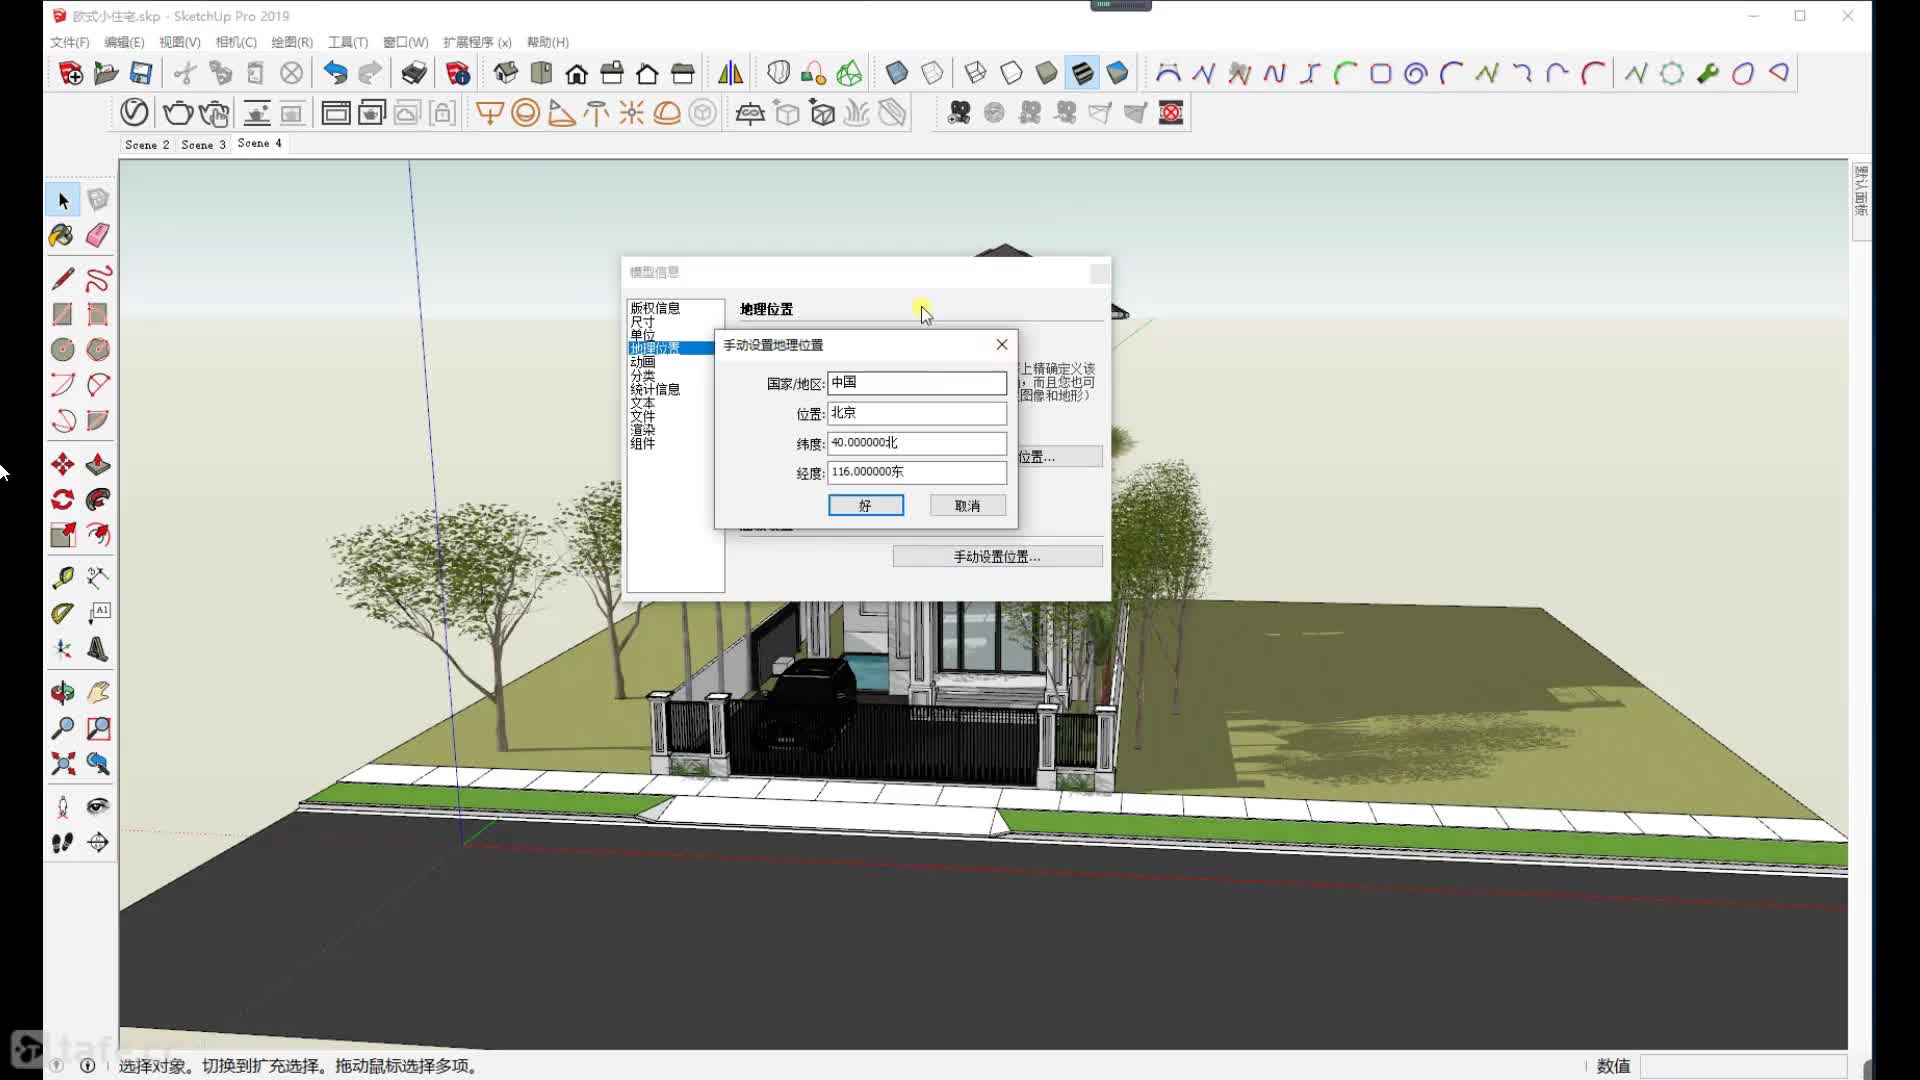Click the new model icon

coord(71,73)
